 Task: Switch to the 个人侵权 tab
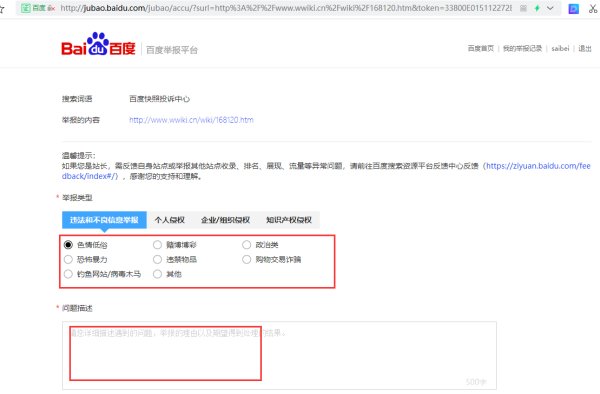click(170, 220)
